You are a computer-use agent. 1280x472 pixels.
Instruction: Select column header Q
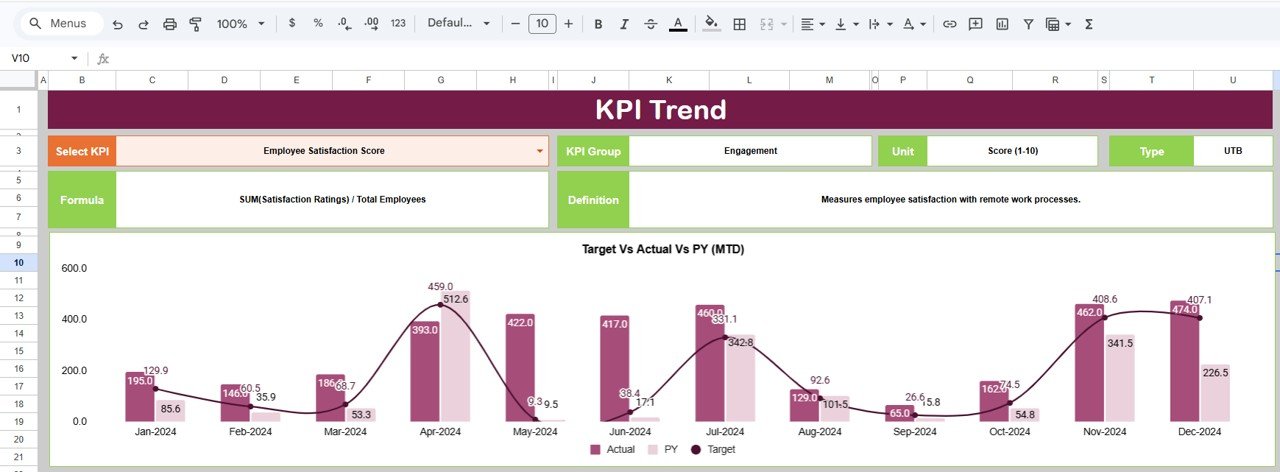coord(968,79)
